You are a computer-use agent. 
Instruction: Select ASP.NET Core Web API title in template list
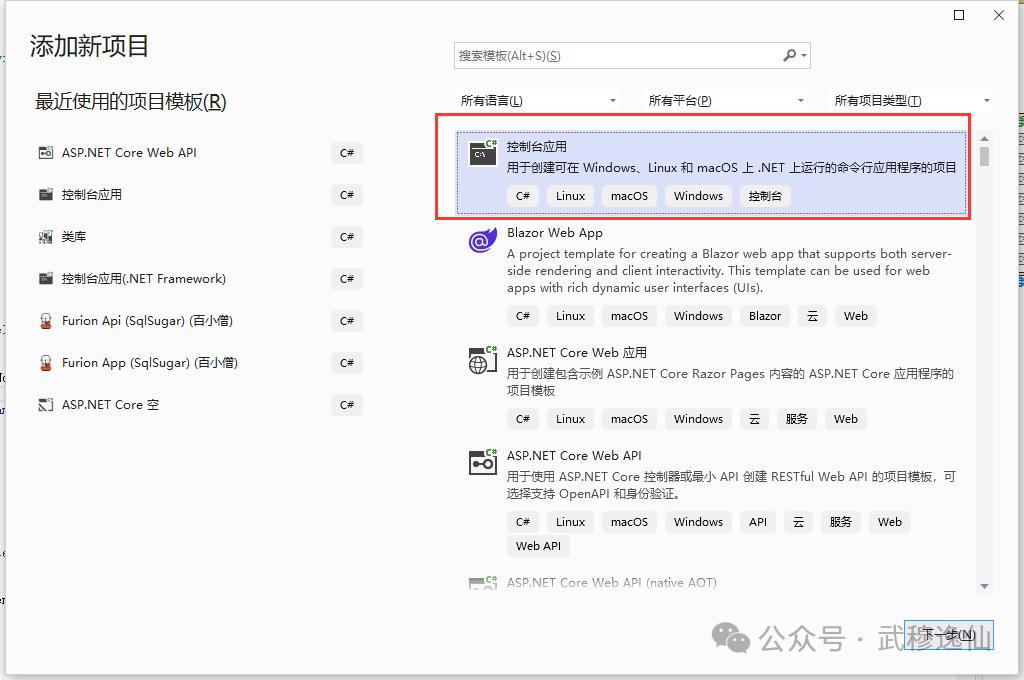574,456
